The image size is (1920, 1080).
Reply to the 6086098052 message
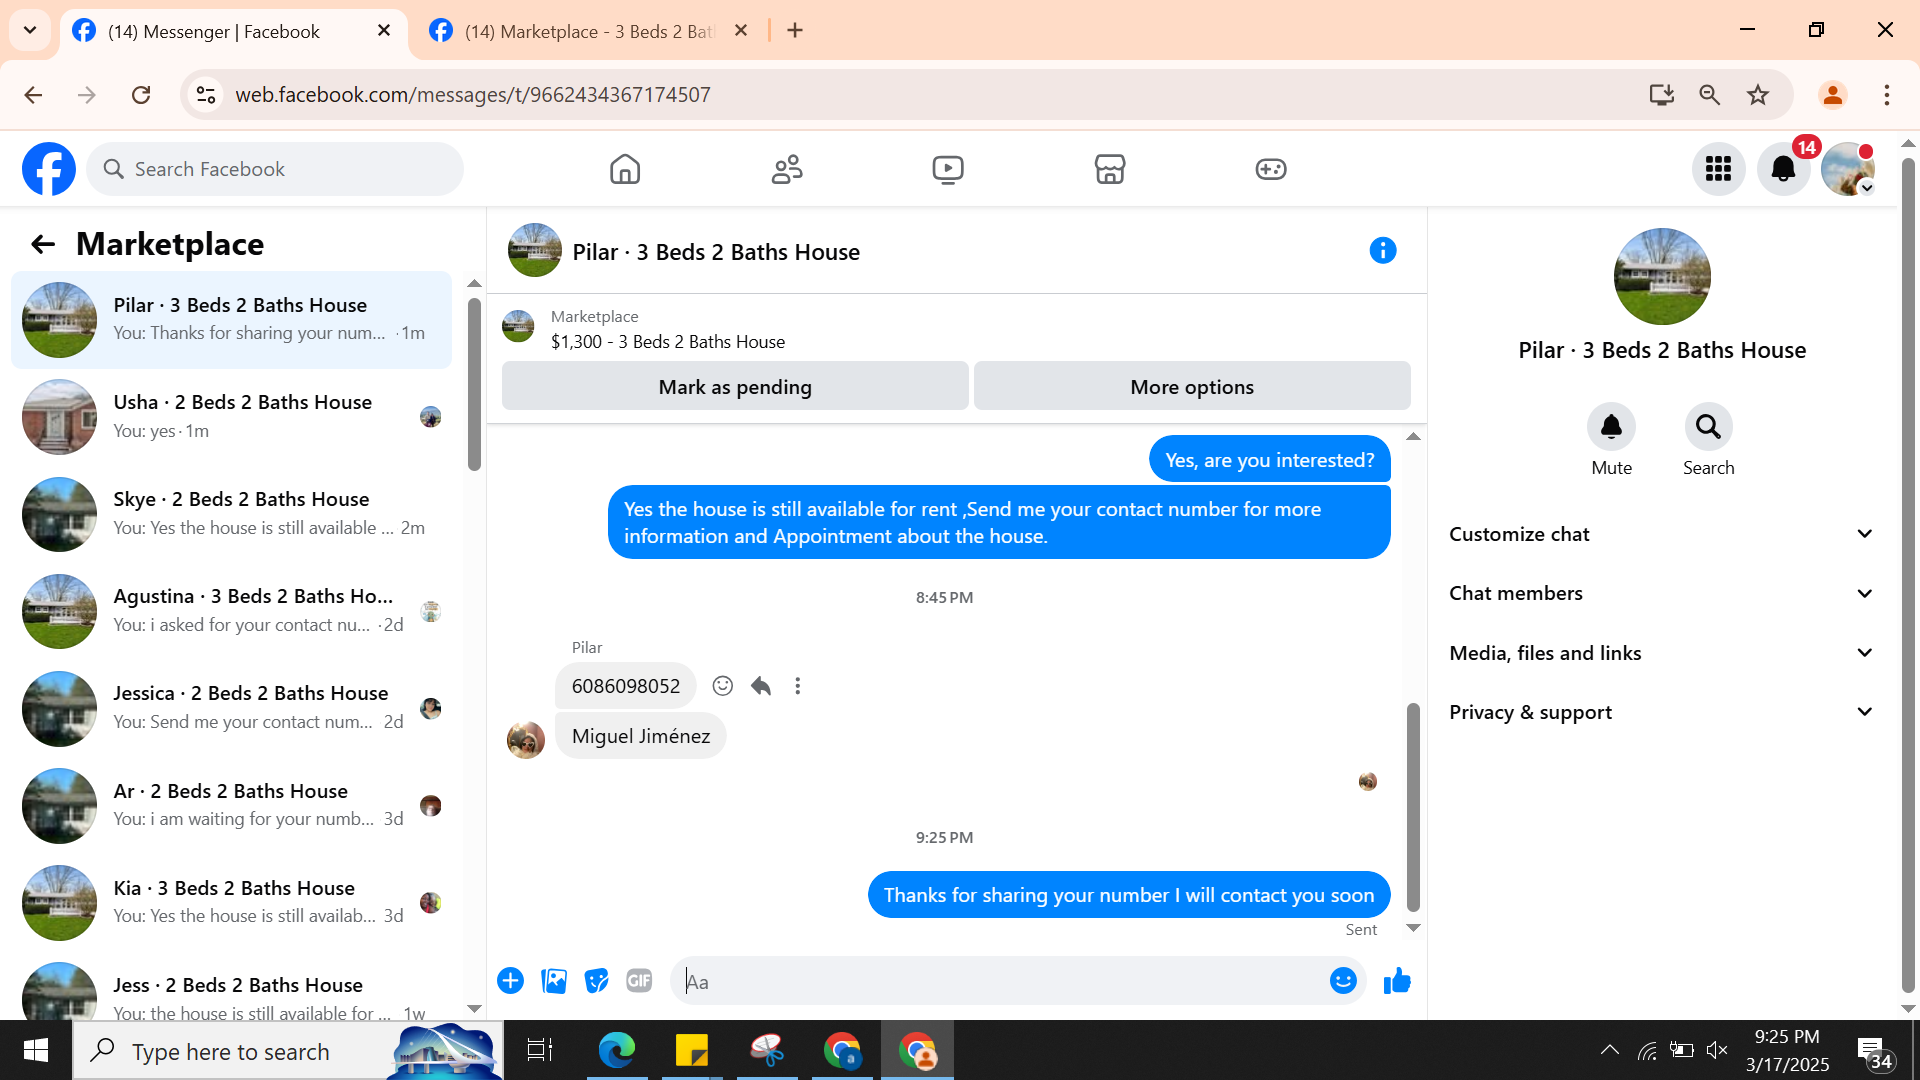761,686
